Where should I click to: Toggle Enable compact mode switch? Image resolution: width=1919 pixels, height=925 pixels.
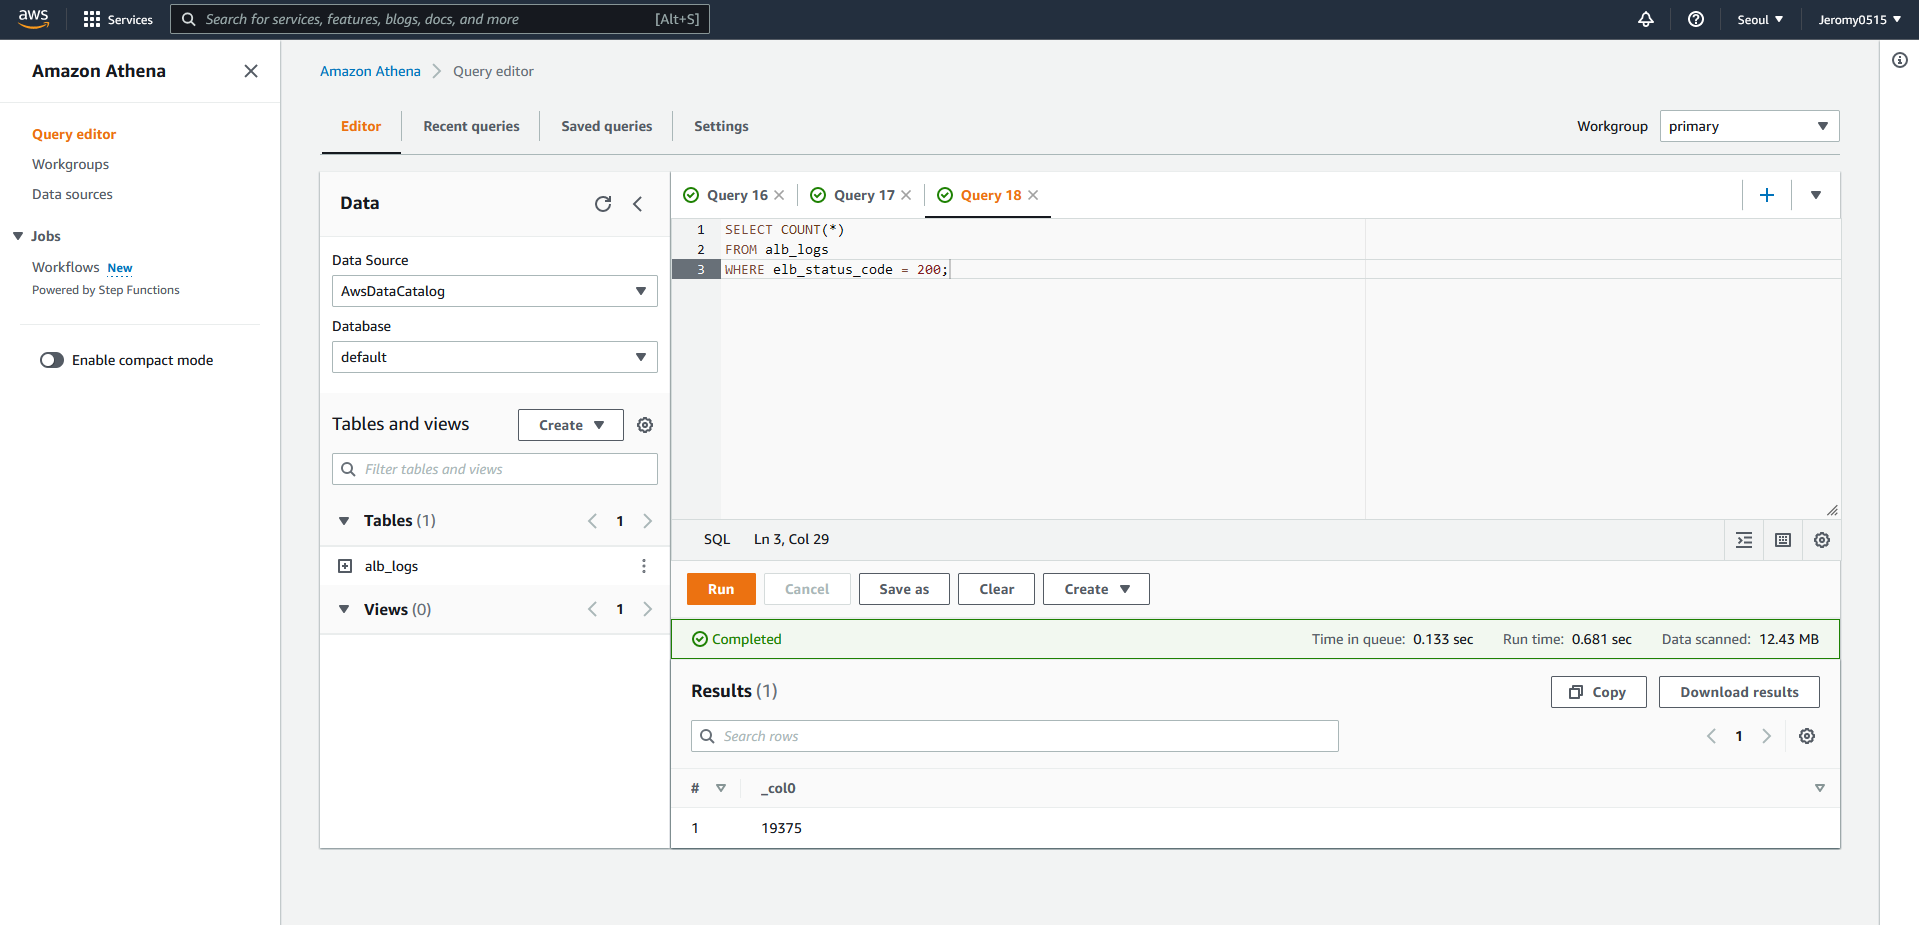tap(52, 360)
